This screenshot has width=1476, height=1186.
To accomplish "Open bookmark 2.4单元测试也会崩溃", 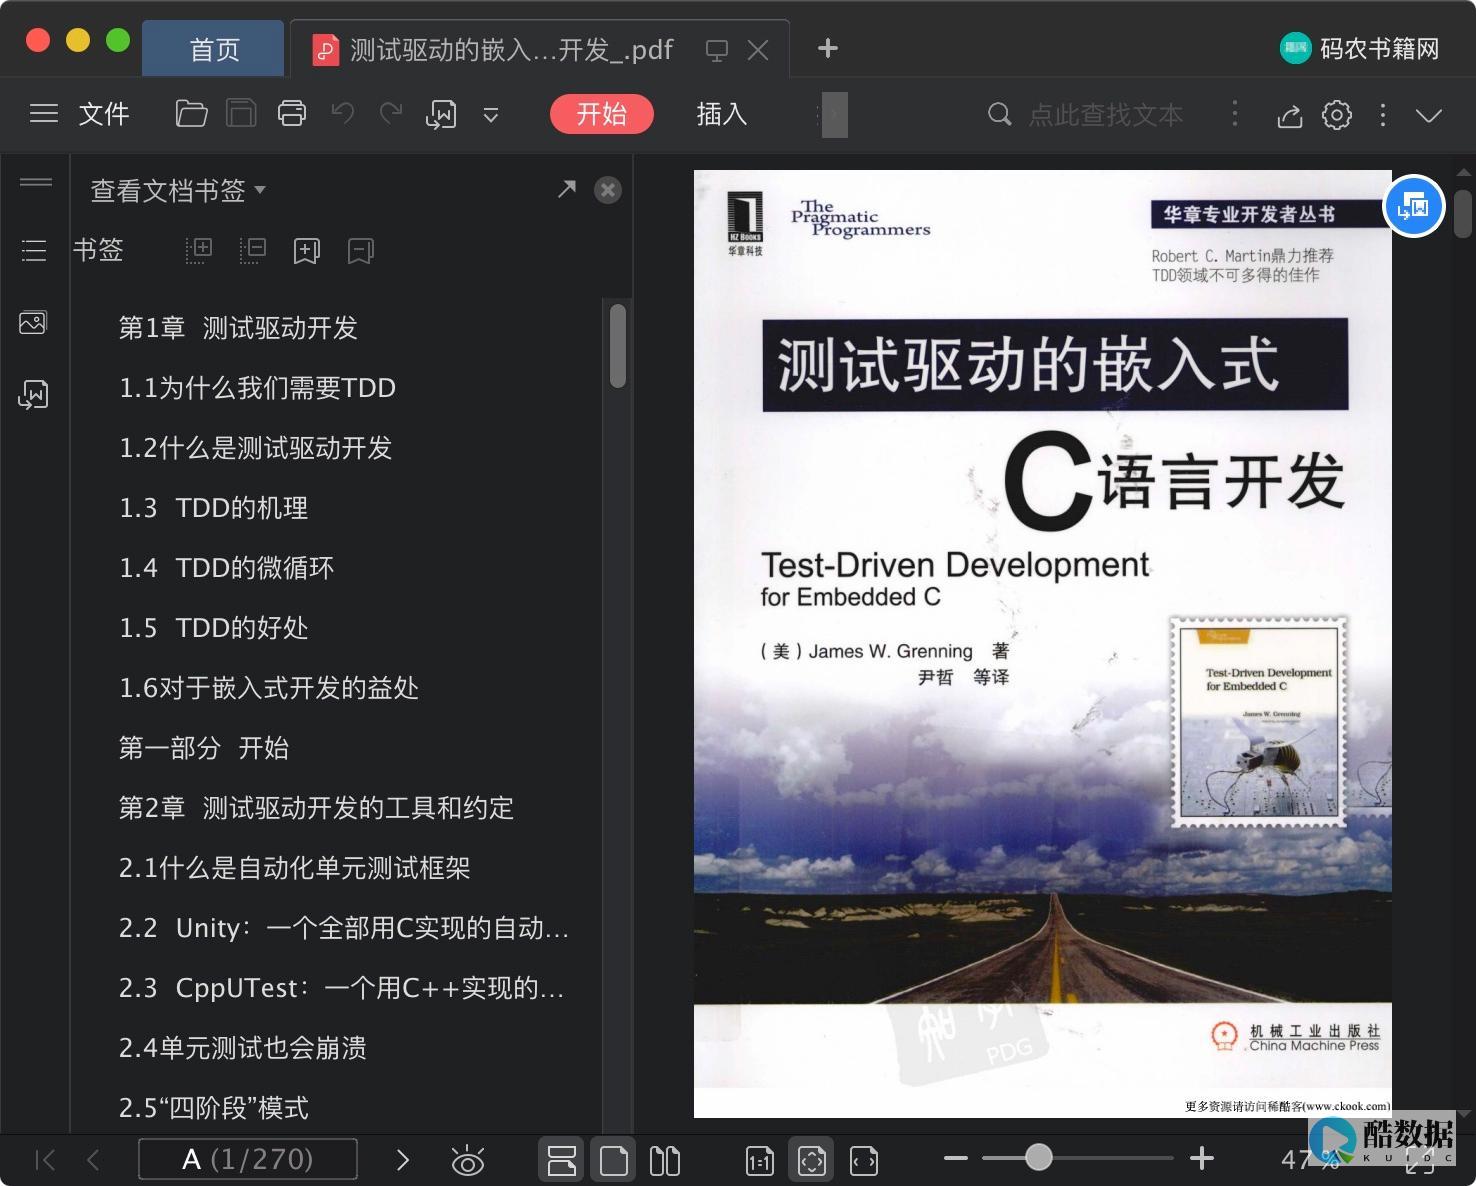I will (243, 1048).
